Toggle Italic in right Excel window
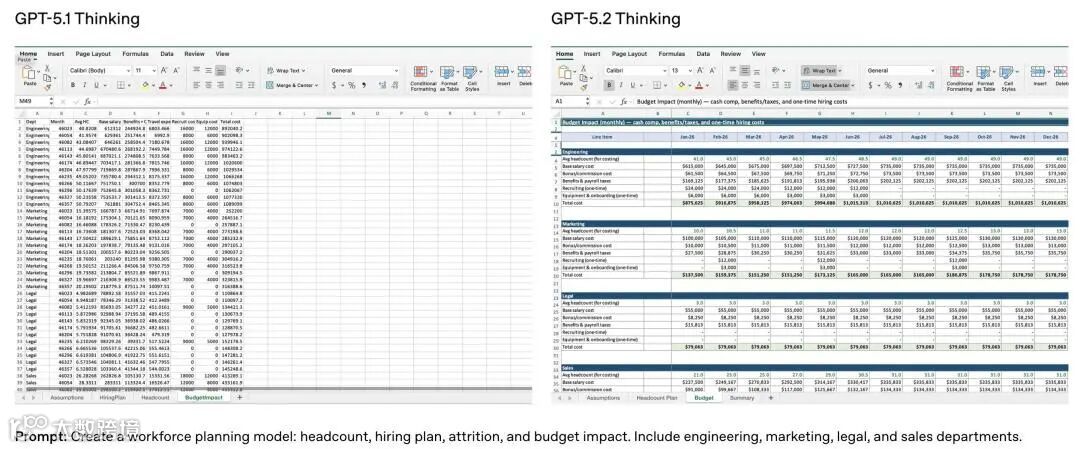 (621, 85)
